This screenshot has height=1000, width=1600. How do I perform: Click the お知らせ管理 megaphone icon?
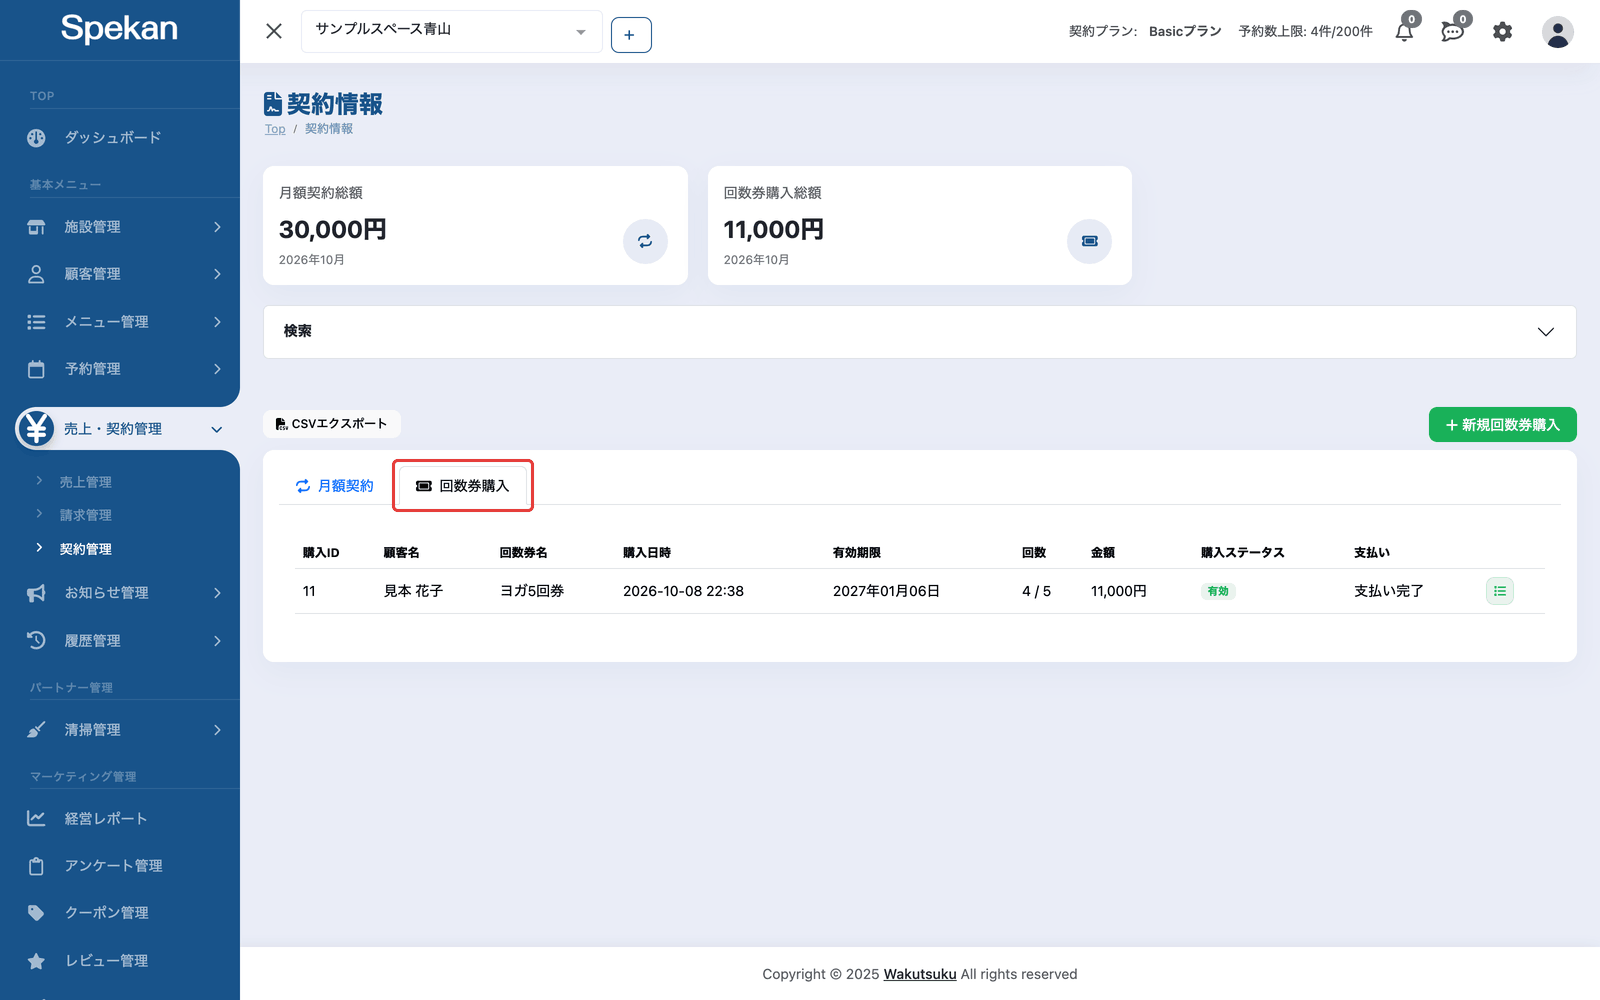(36, 593)
